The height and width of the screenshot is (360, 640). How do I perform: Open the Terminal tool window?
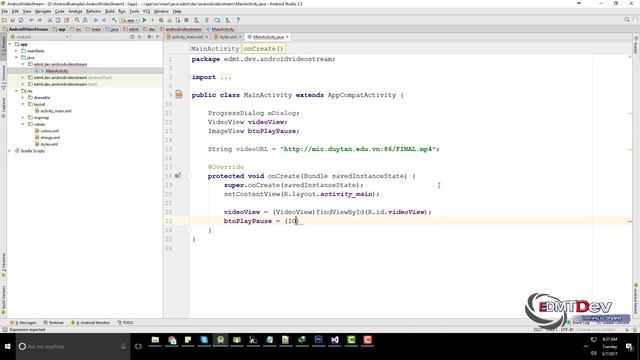(x=53, y=322)
